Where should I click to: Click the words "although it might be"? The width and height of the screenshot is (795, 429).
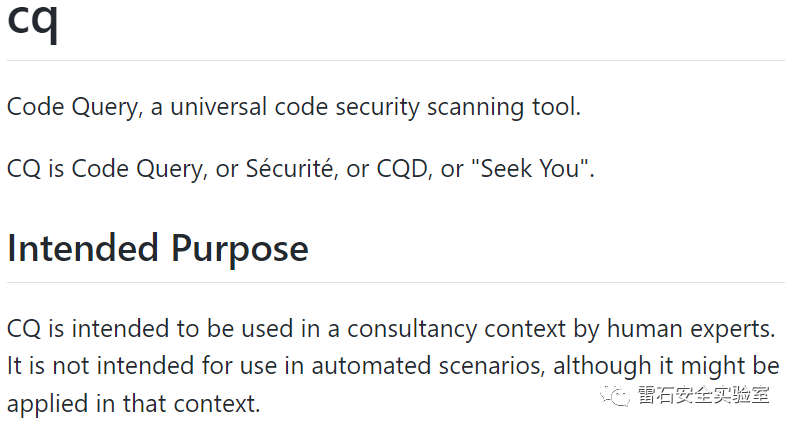[x=666, y=366]
